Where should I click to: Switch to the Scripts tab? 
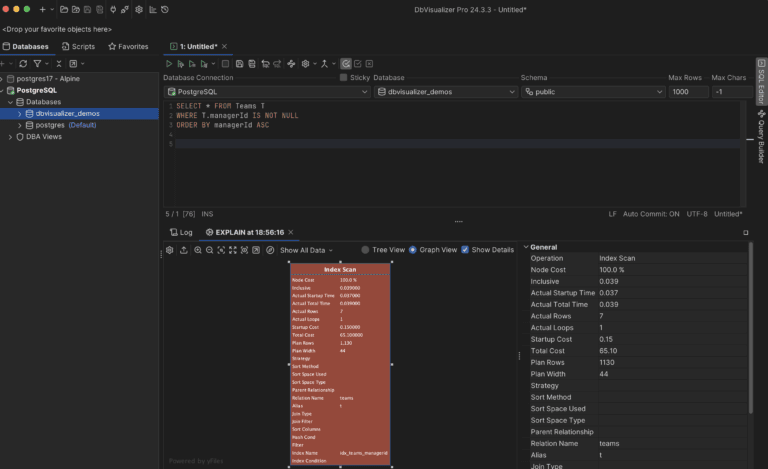[x=78, y=47]
